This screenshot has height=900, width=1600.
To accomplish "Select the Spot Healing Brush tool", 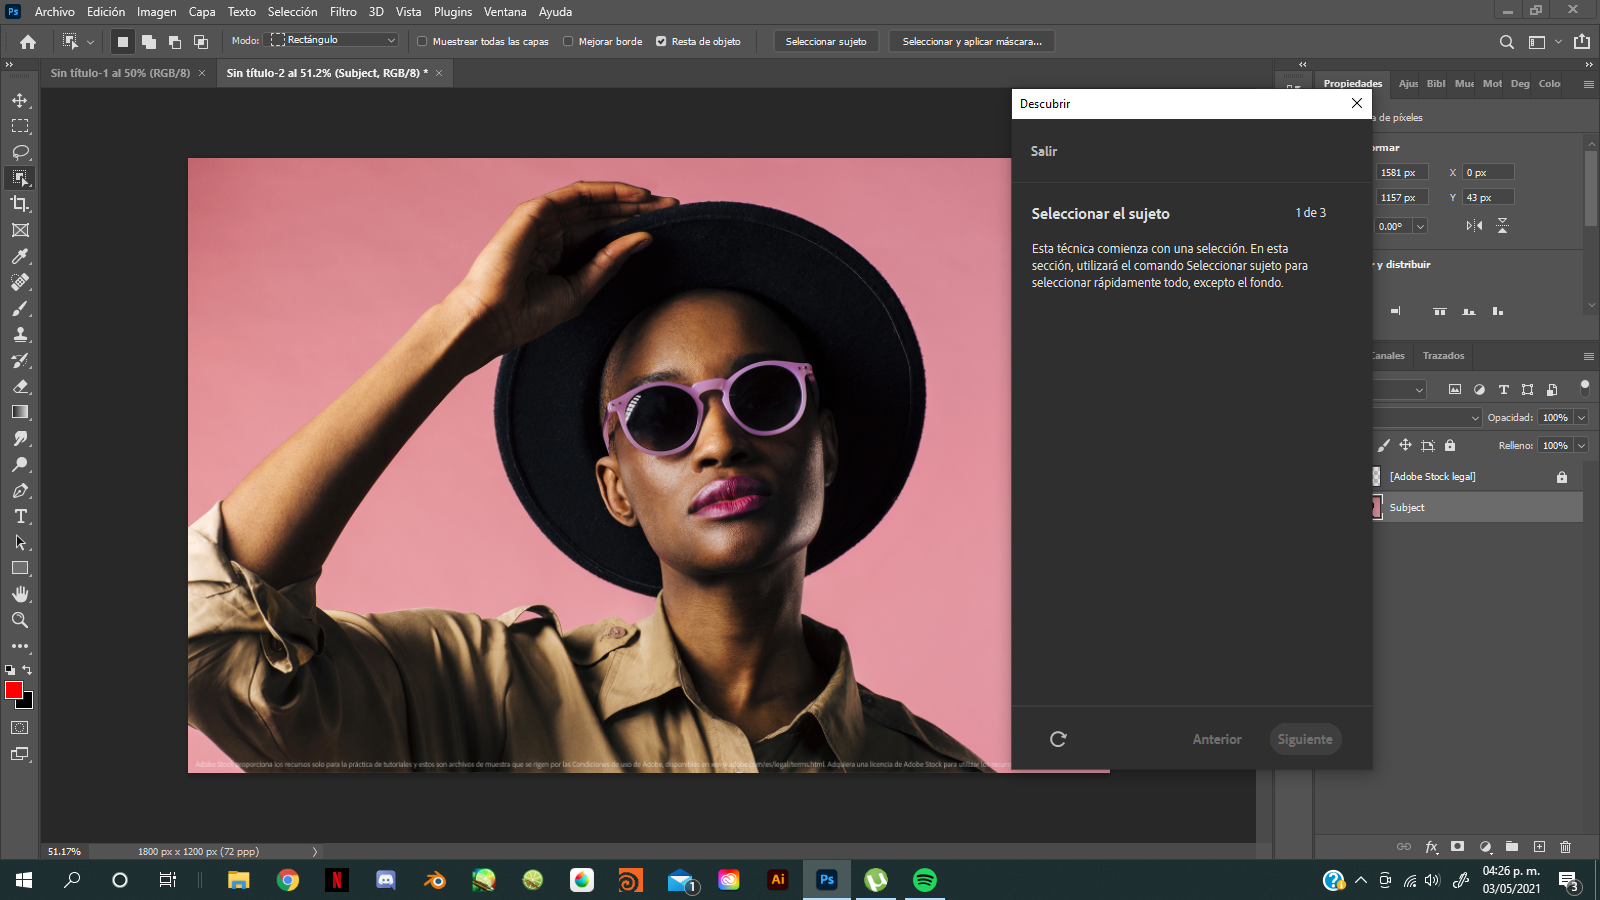I will (20, 282).
